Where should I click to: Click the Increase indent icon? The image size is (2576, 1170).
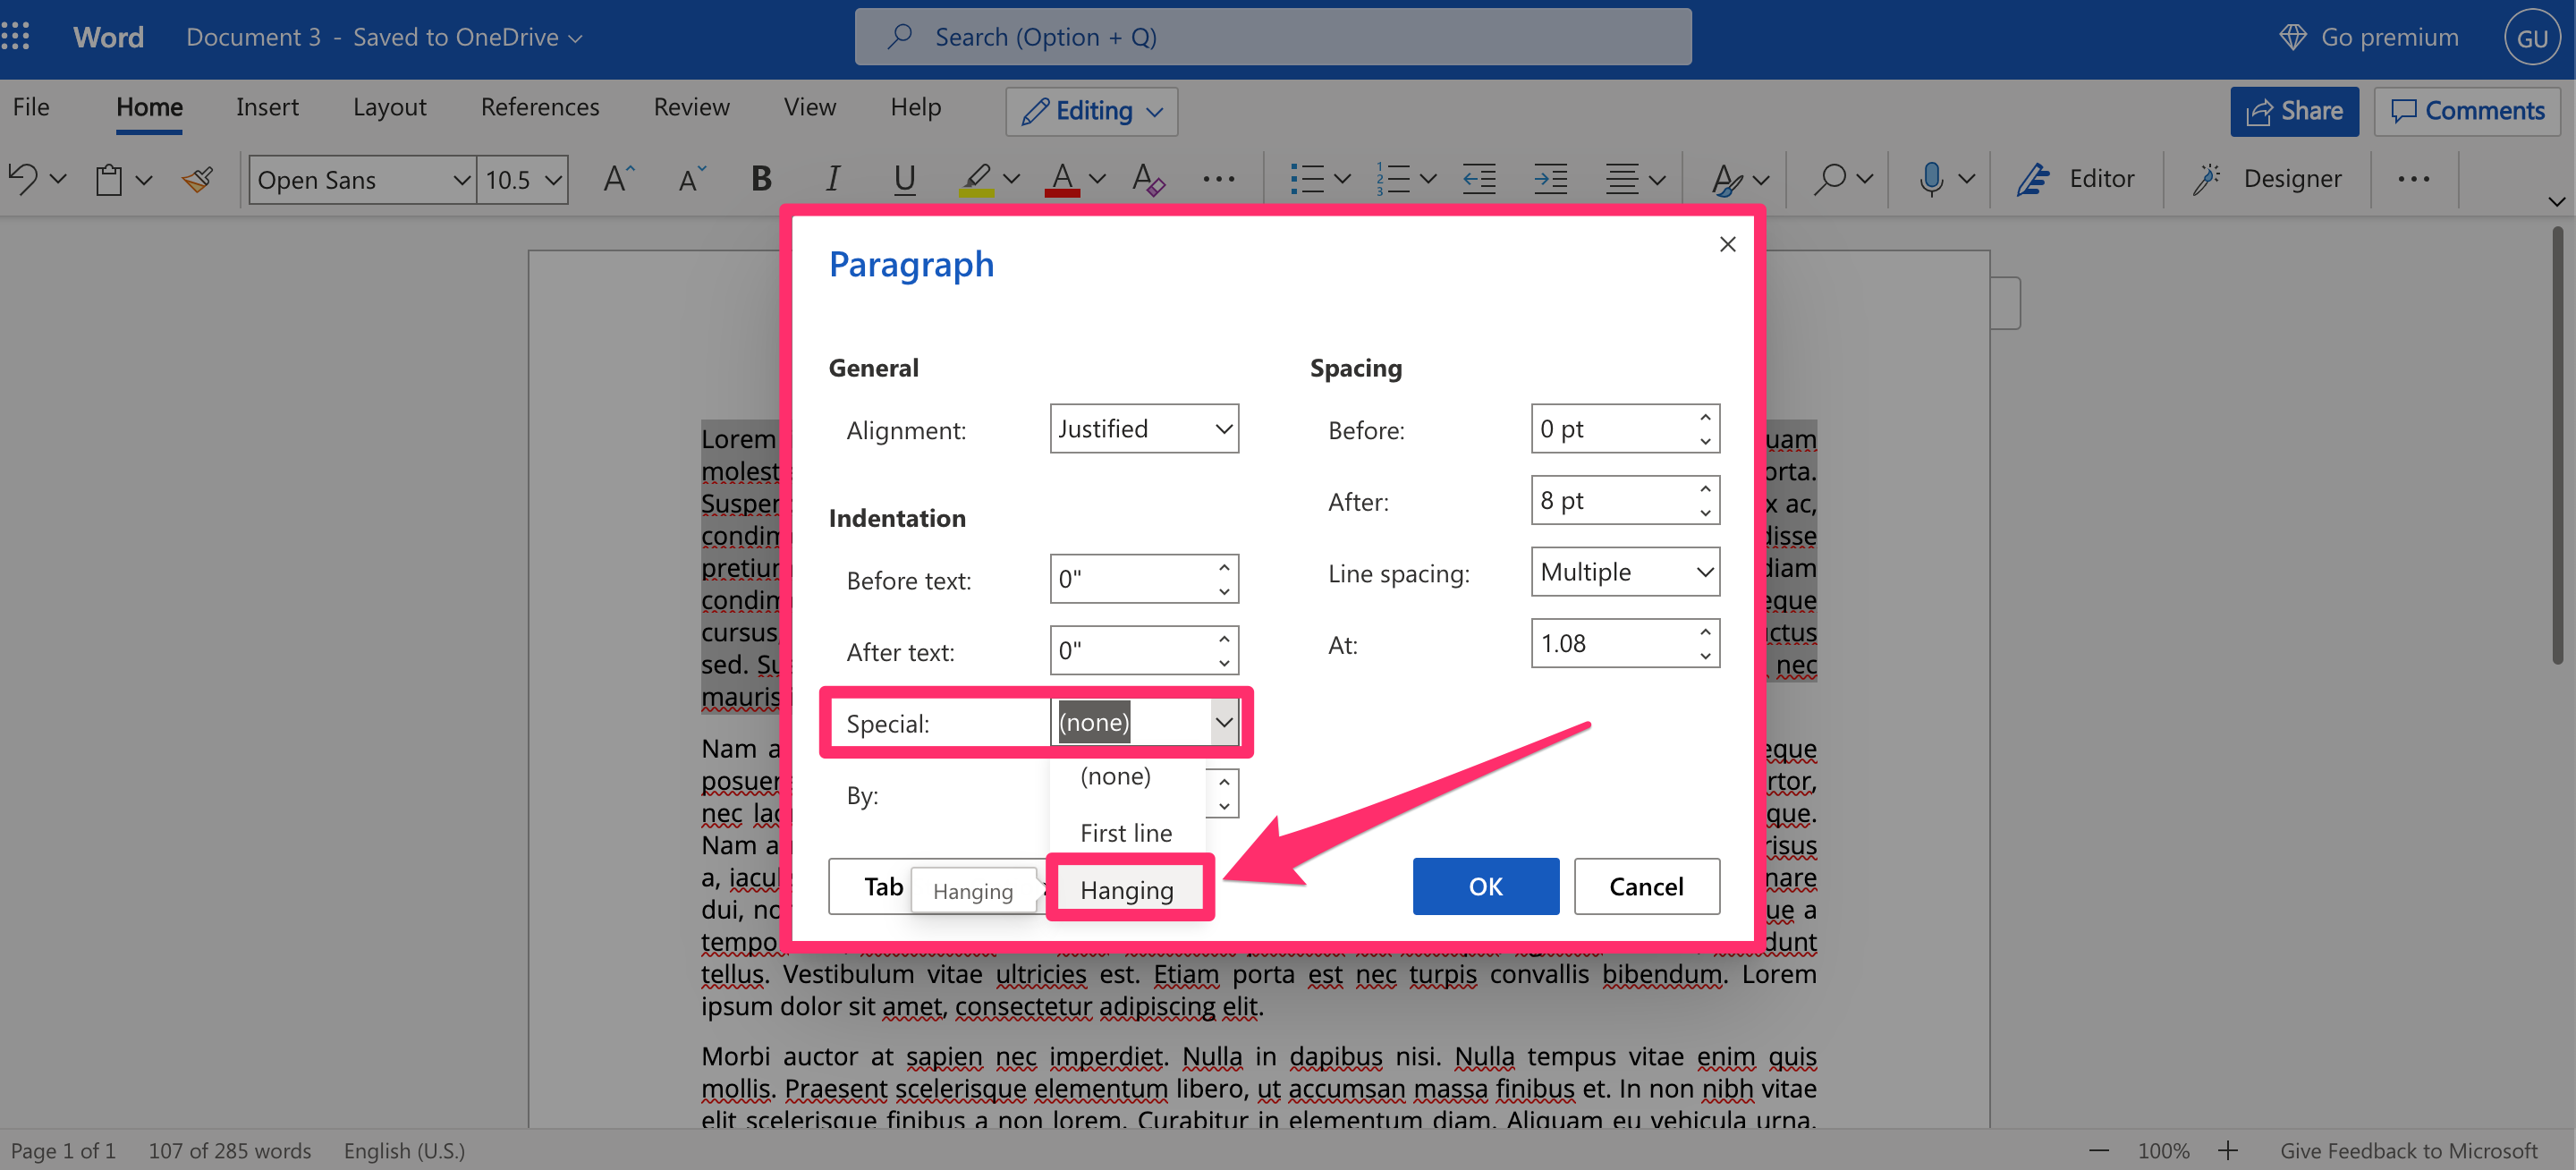[1549, 177]
